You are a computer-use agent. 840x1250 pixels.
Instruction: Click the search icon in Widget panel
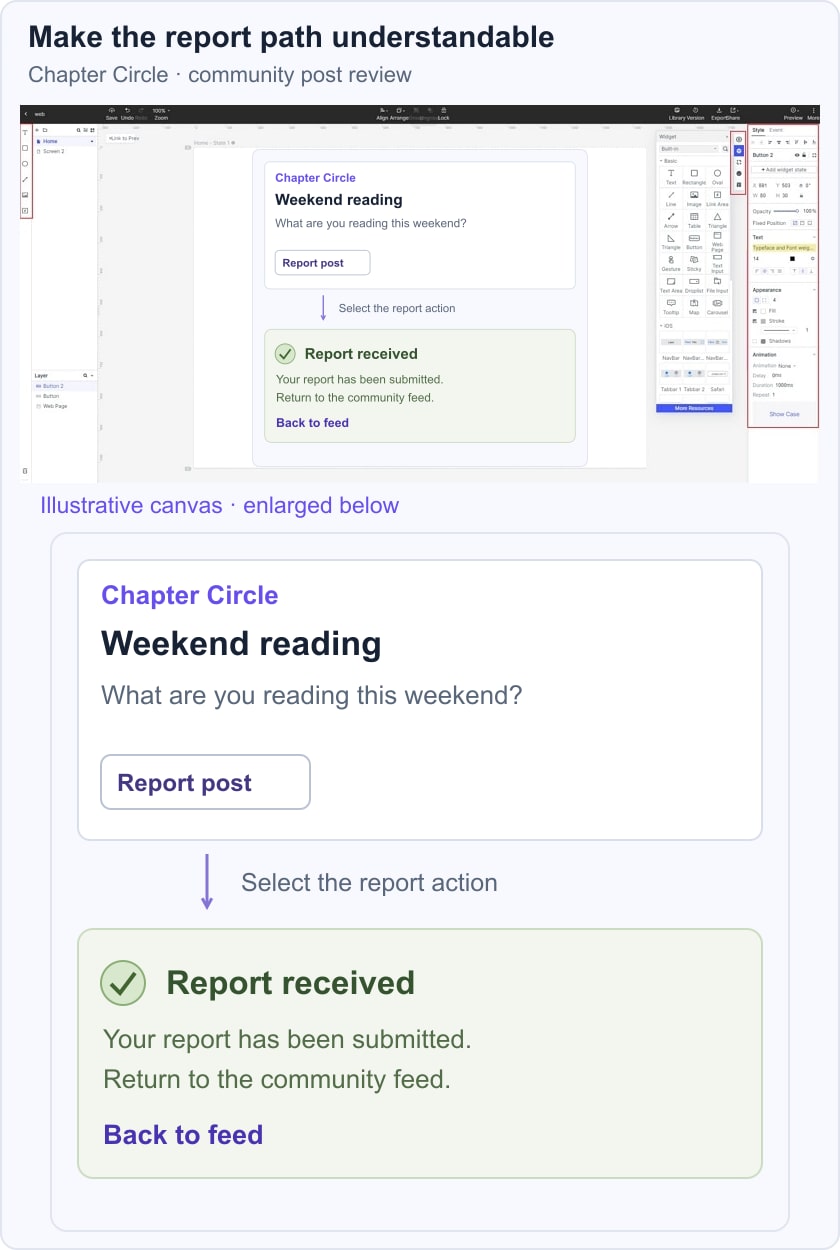[725, 149]
